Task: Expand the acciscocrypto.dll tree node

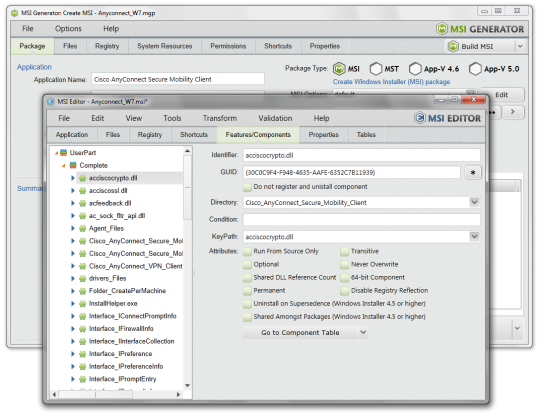Action: (73, 178)
